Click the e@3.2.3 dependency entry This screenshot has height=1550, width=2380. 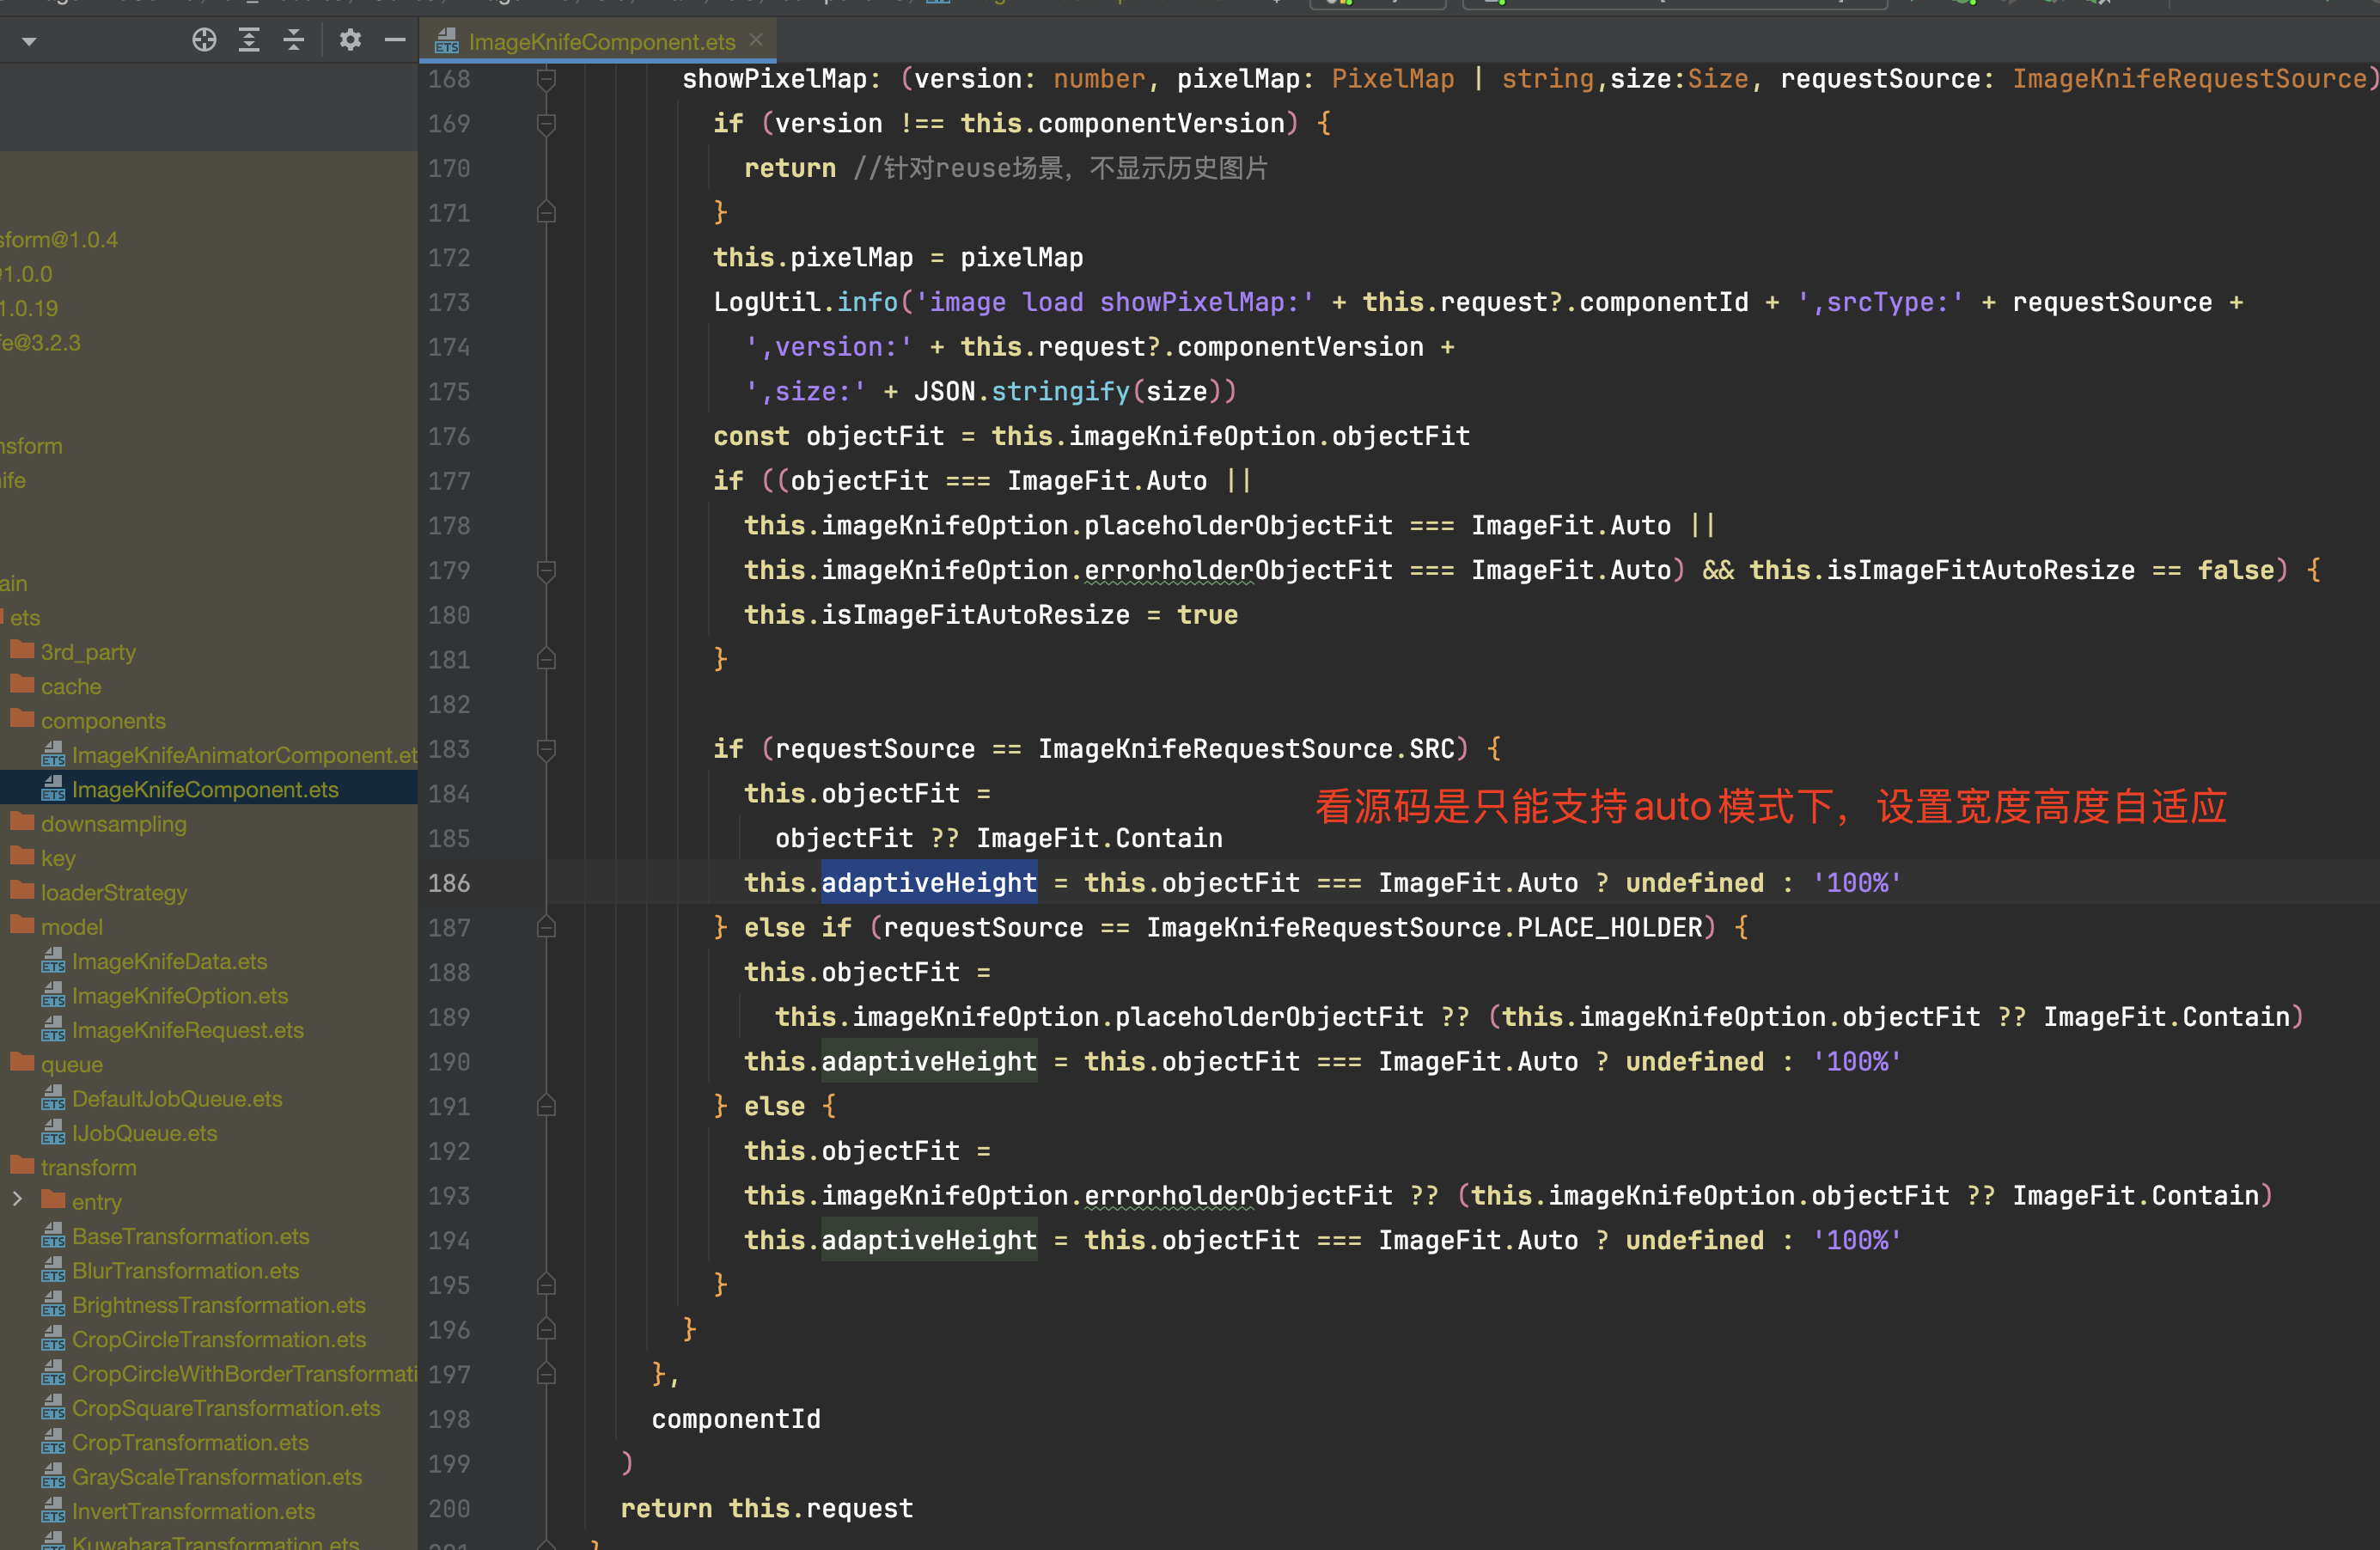[40, 343]
